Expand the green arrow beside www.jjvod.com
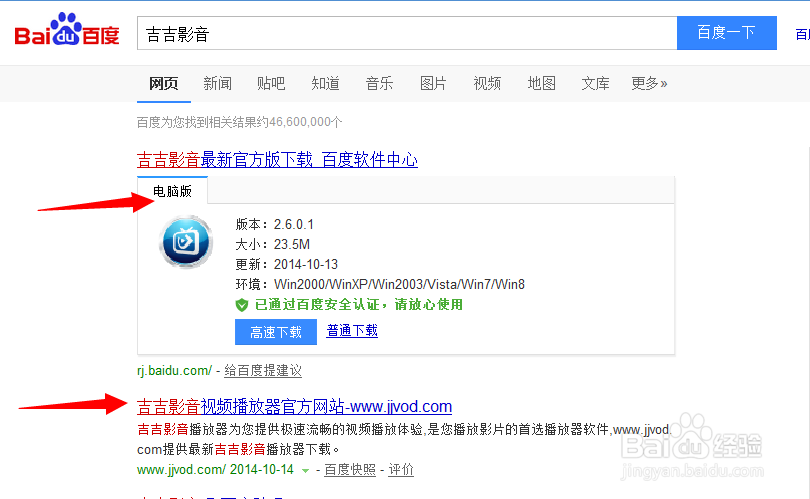 click(305, 470)
